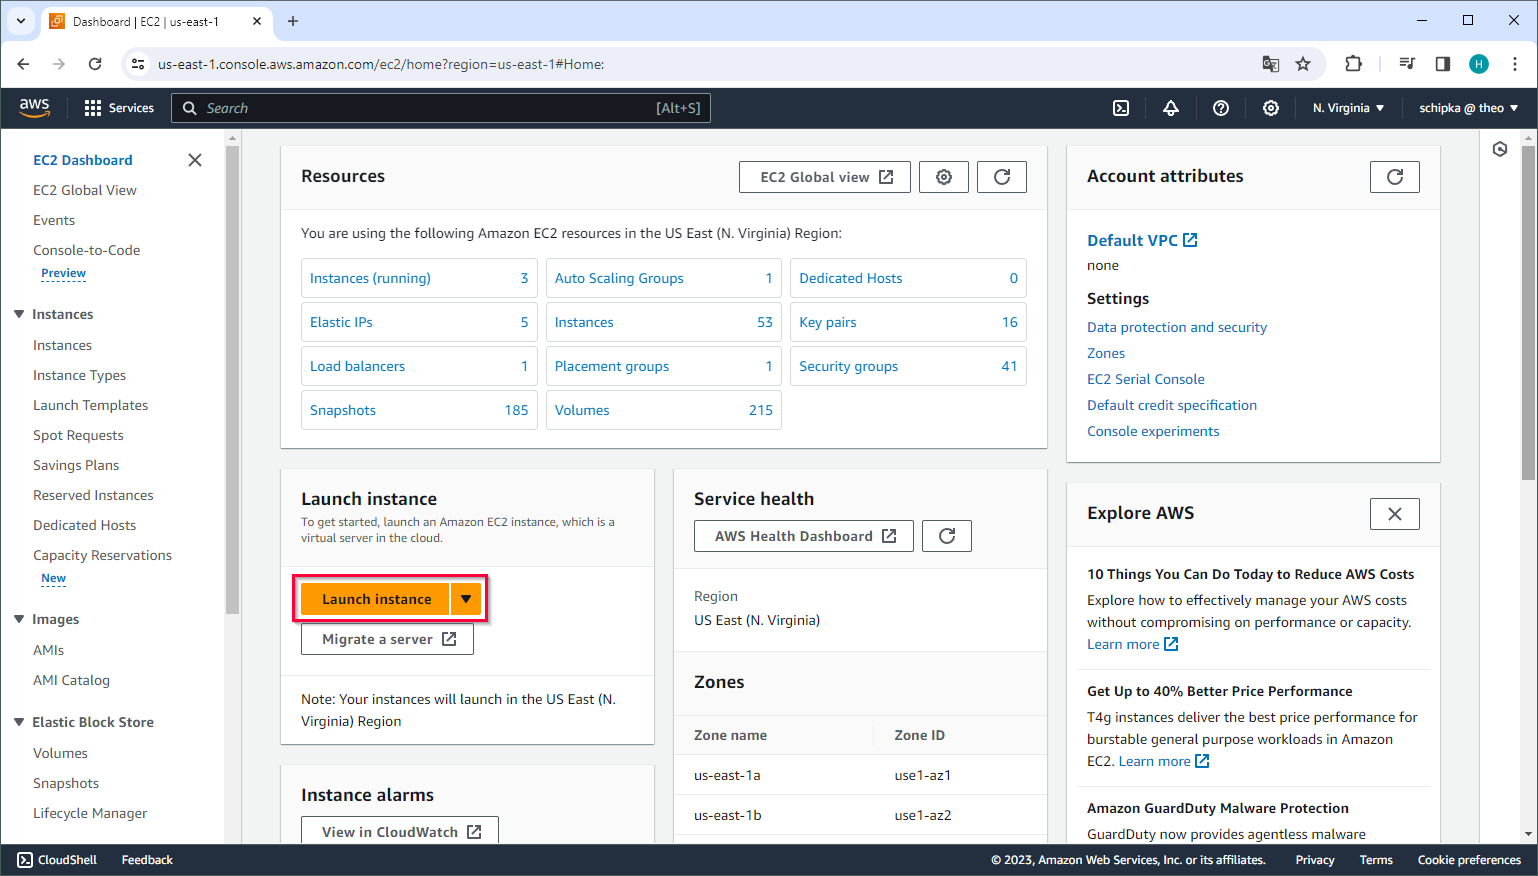This screenshot has width=1538, height=876.
Task: Open the Services grid menu
Action: pos(119,108)
